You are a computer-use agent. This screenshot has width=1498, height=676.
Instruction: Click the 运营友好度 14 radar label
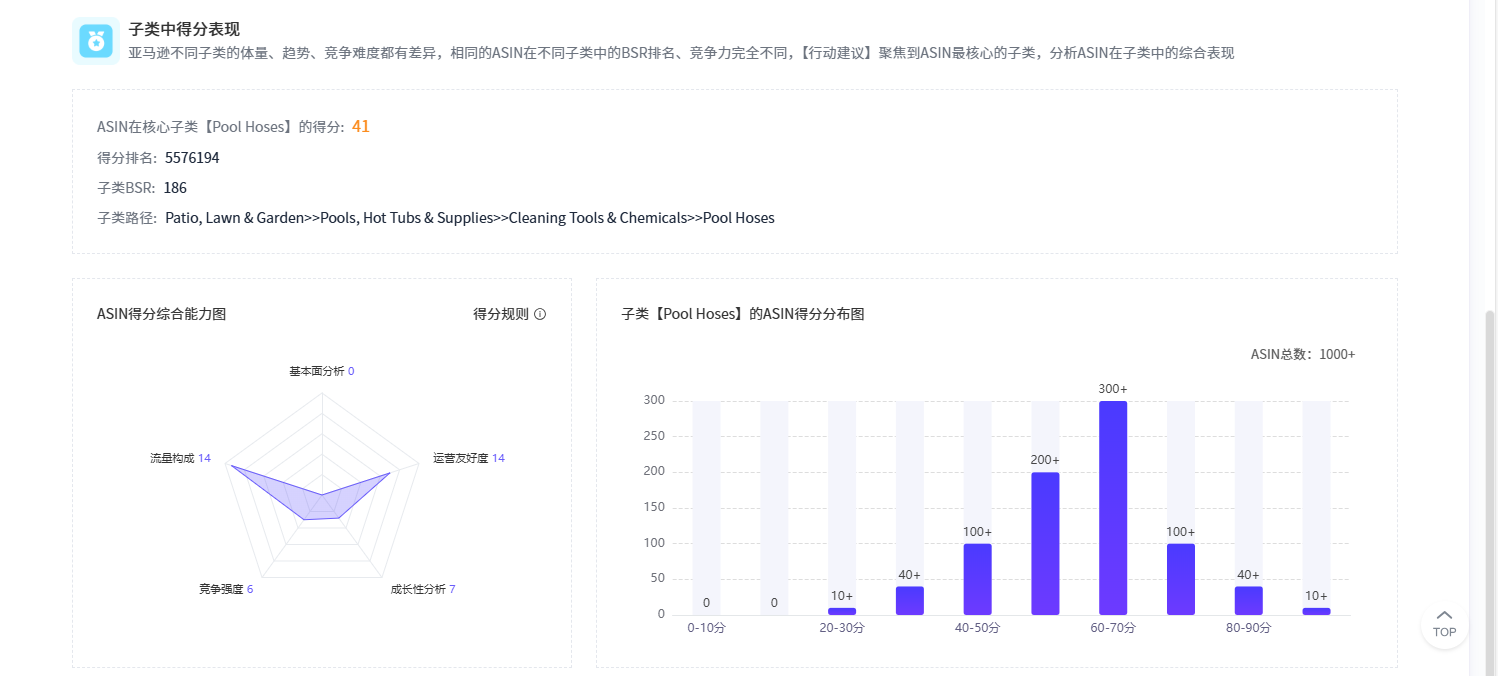pyautogui.click(x=468, y=458)
